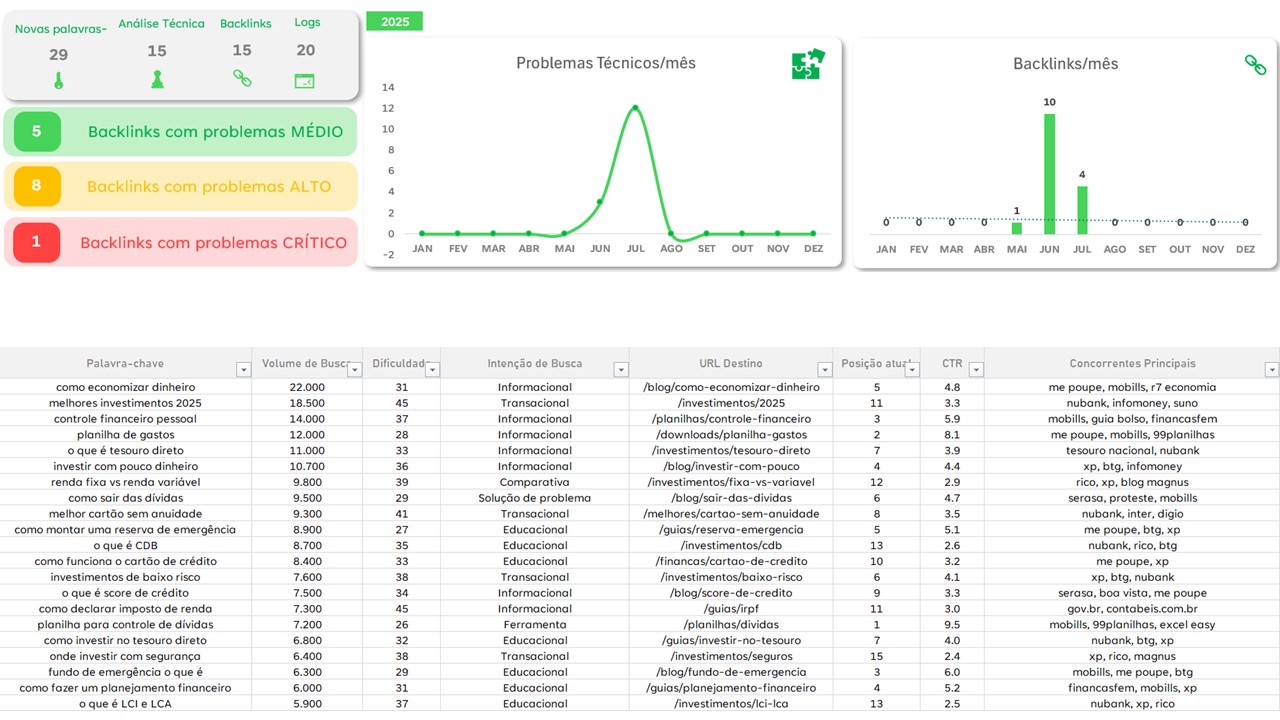Click the JUN bar labeled 10 in Backlinks chart
1280x720 pixels.
[1049, 174]
